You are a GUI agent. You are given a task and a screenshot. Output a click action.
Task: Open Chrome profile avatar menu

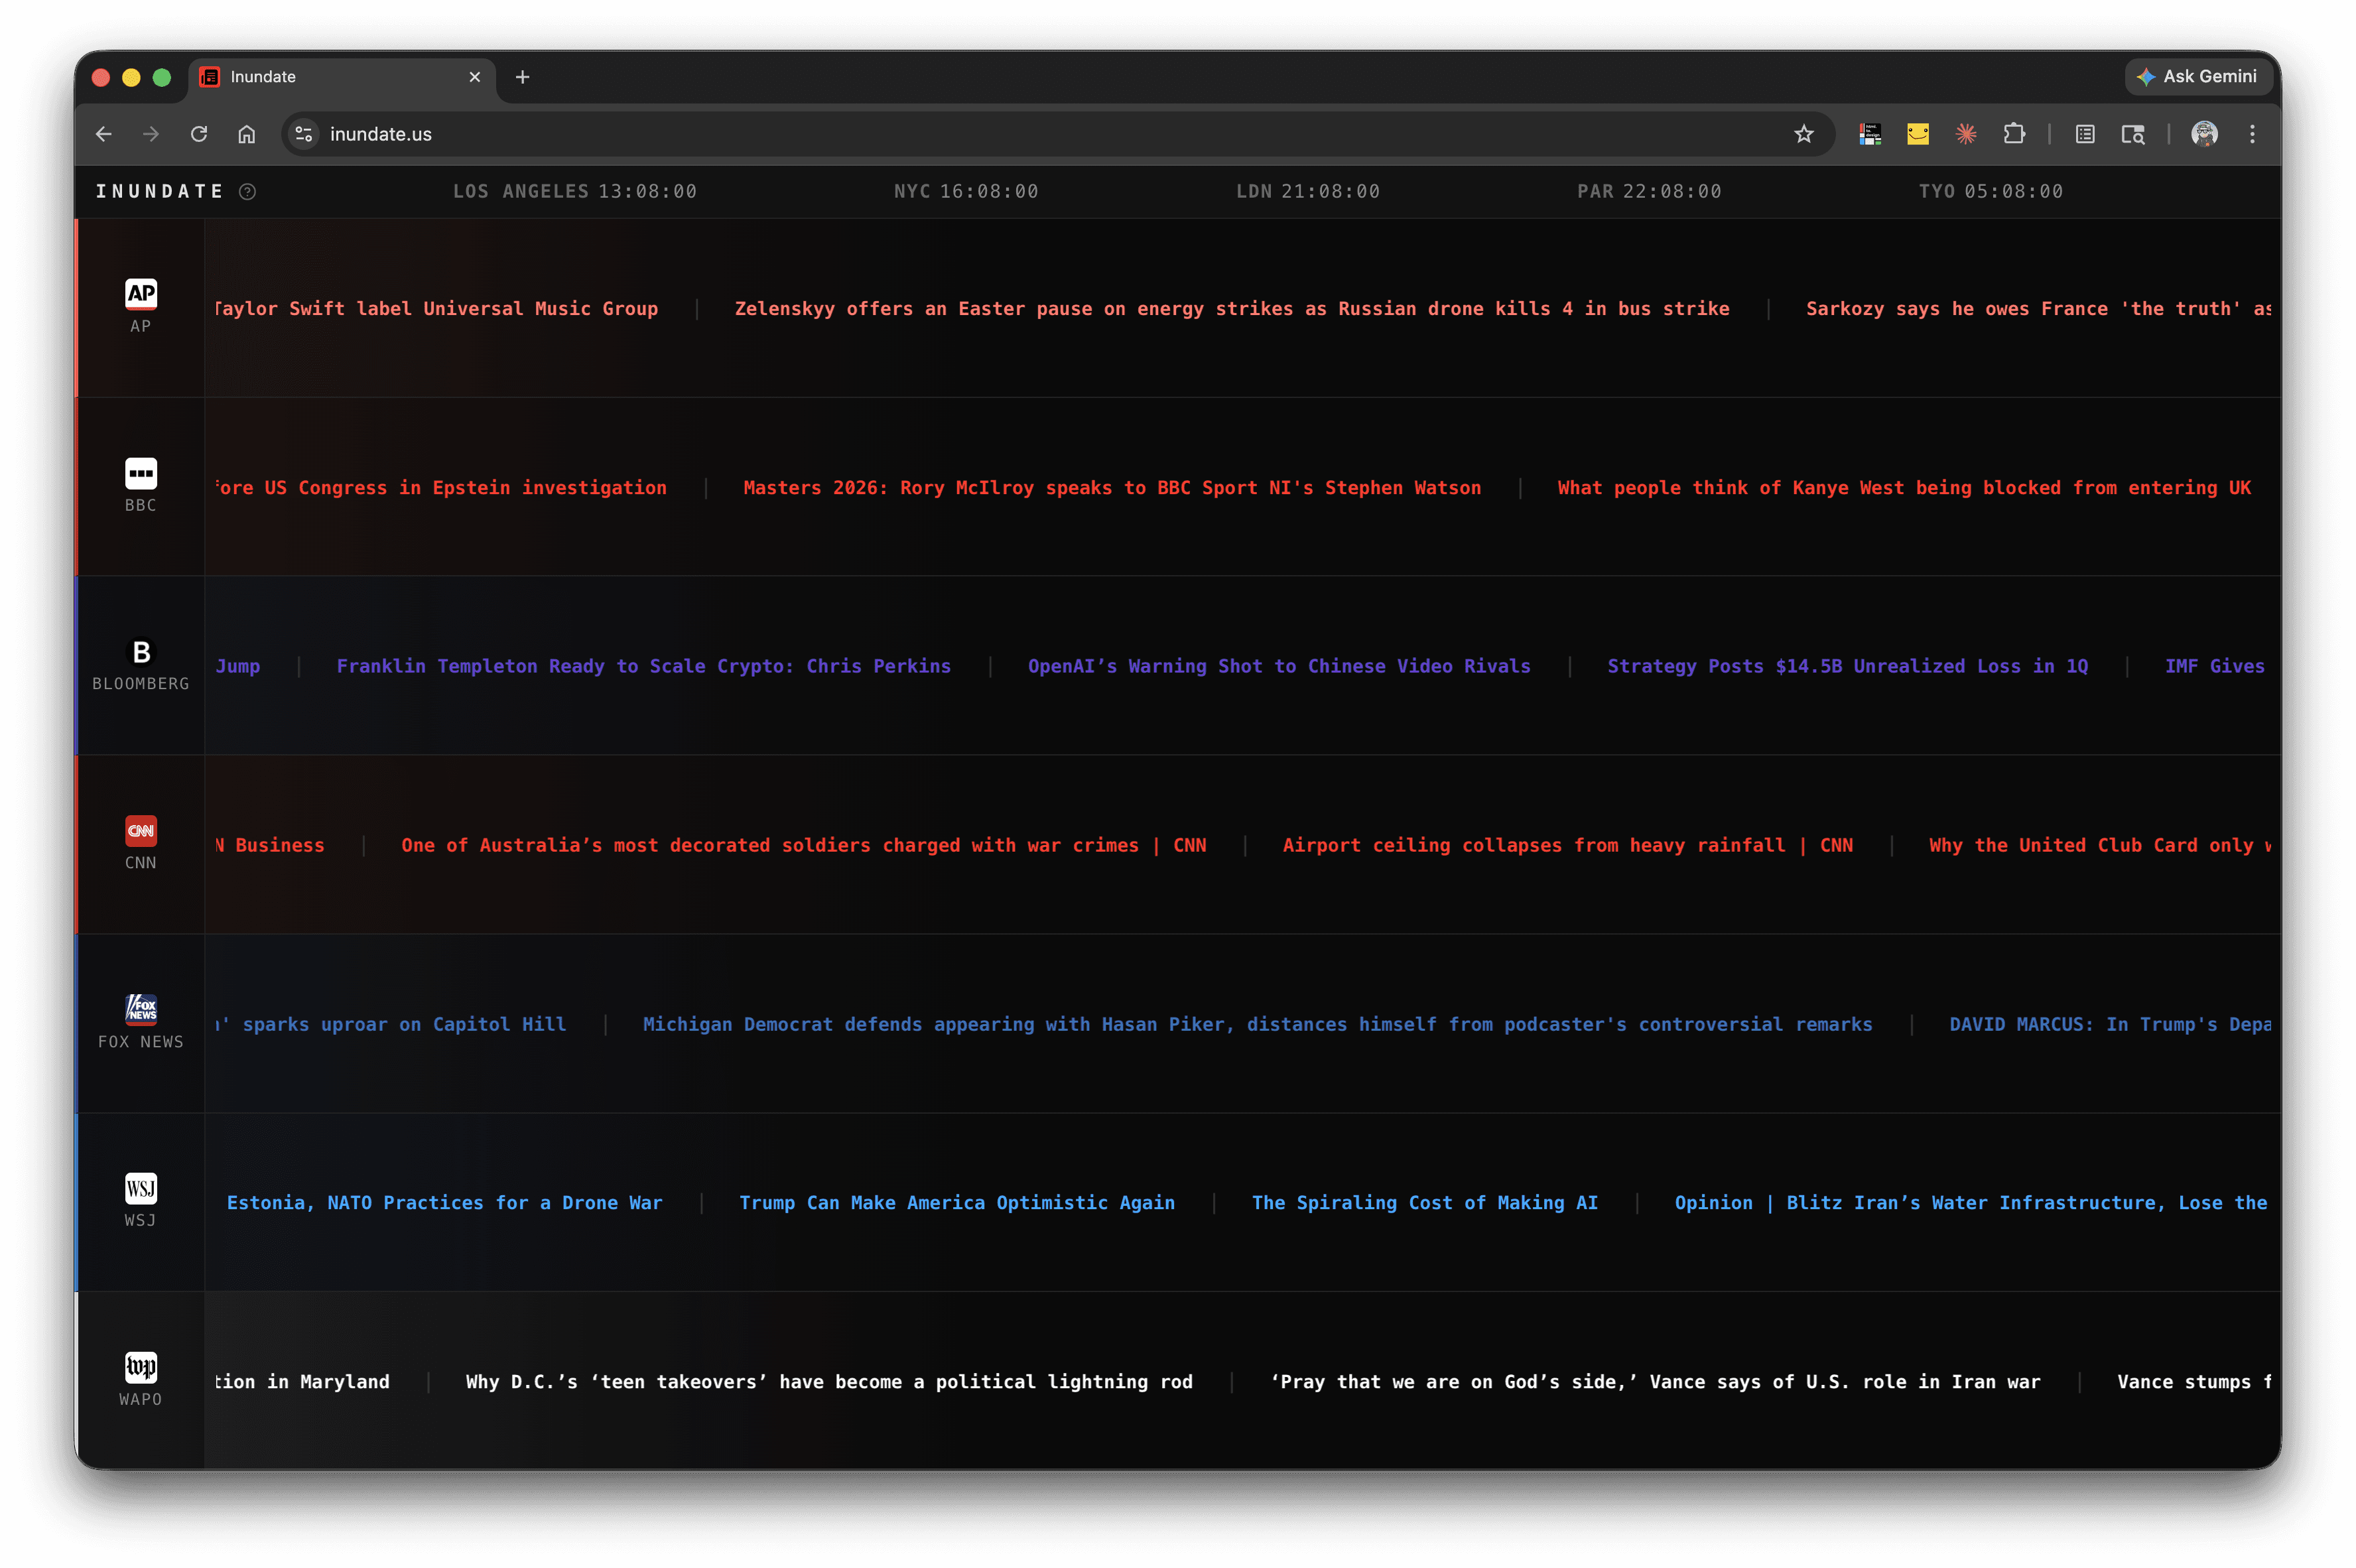pos(2204,134)
